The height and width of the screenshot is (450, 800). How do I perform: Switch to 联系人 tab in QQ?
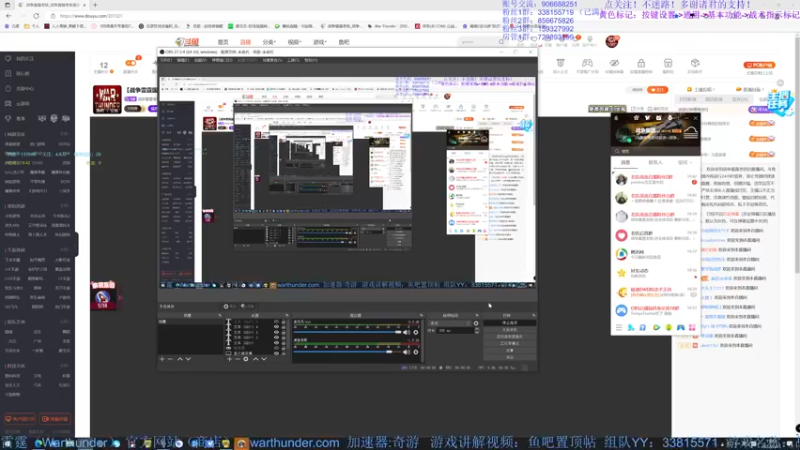coord(655,162)
